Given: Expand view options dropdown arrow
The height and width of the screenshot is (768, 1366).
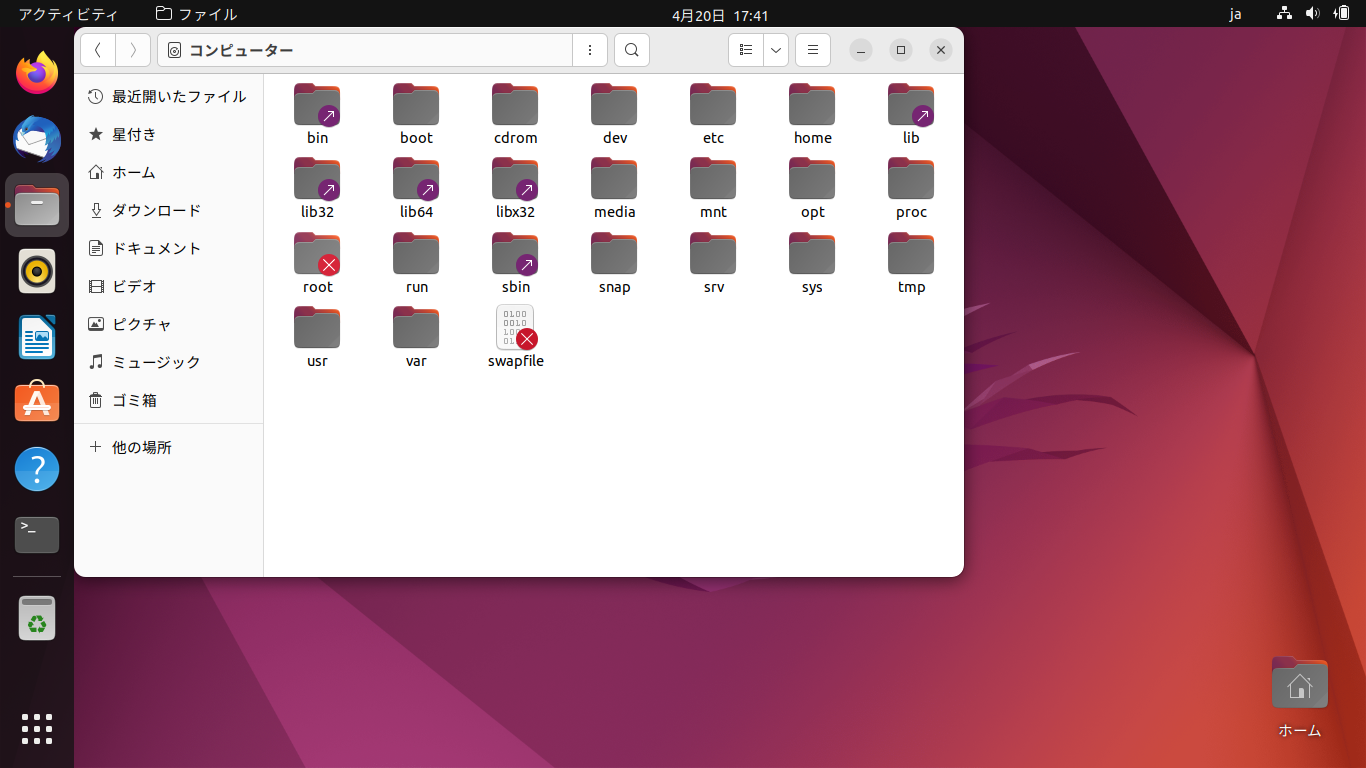Looking at the screenshot, I should pos(776,50).
